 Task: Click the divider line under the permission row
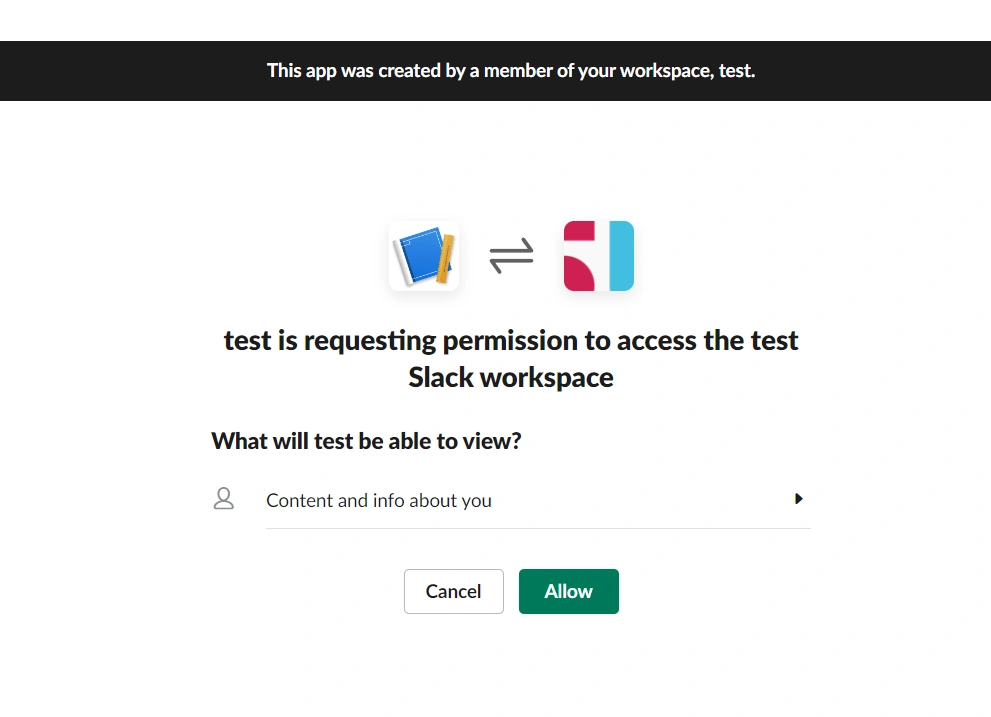point(537,525)
